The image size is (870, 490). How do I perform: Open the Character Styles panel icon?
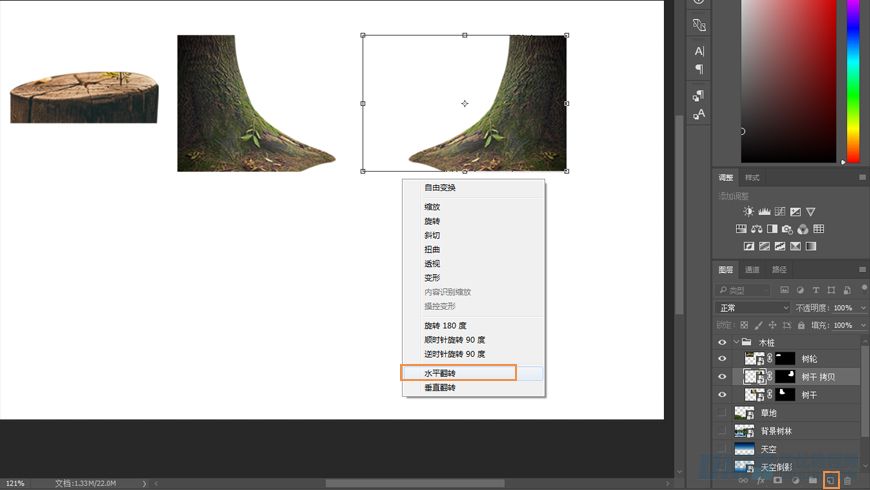[x=699, y=114]
